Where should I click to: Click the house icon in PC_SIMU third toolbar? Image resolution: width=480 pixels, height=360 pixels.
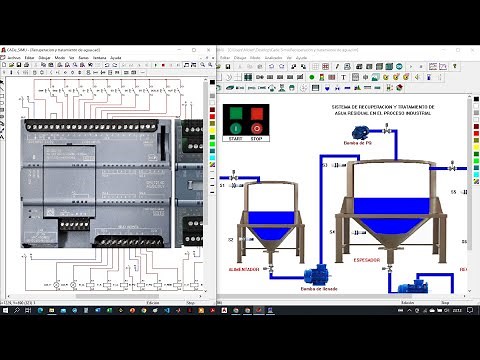click(x=399, y=88)
